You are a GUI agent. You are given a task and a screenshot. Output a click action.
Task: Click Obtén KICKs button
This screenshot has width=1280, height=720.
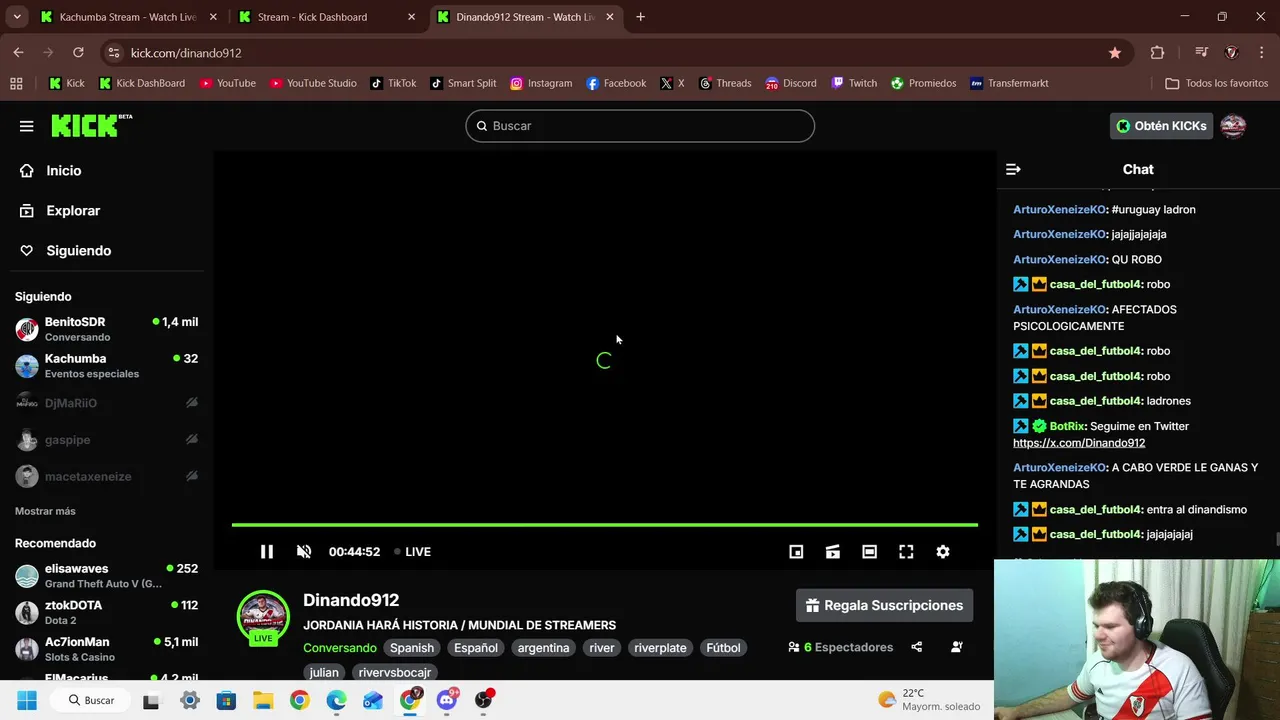1161,126
